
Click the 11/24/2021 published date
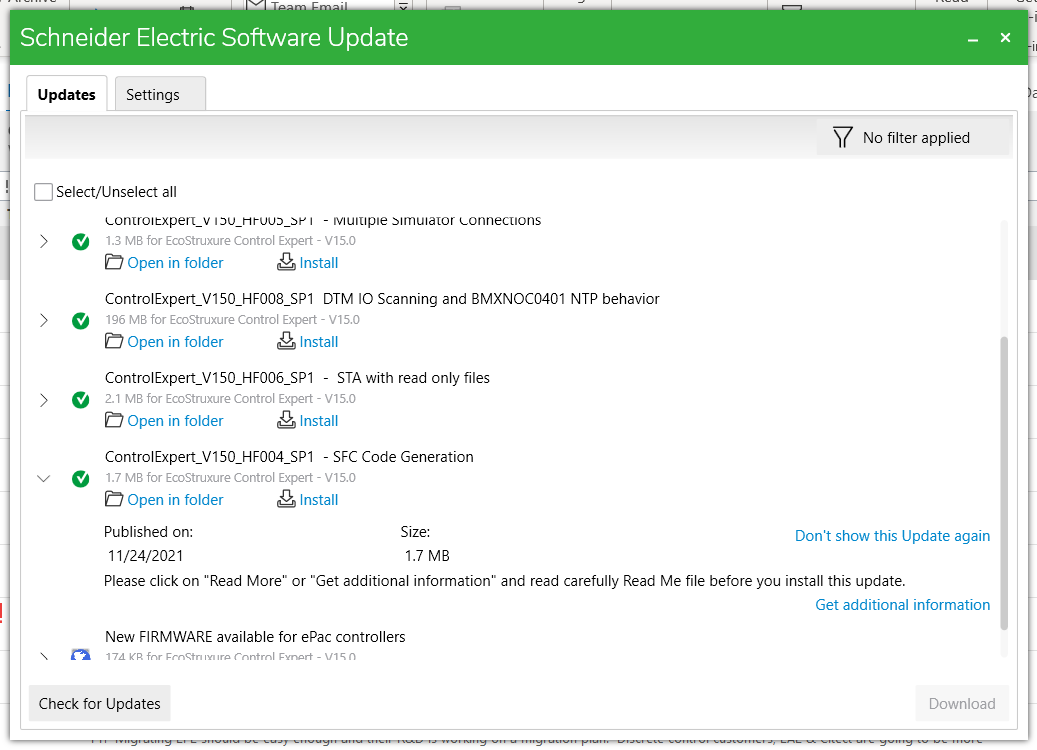pos(145,556)
